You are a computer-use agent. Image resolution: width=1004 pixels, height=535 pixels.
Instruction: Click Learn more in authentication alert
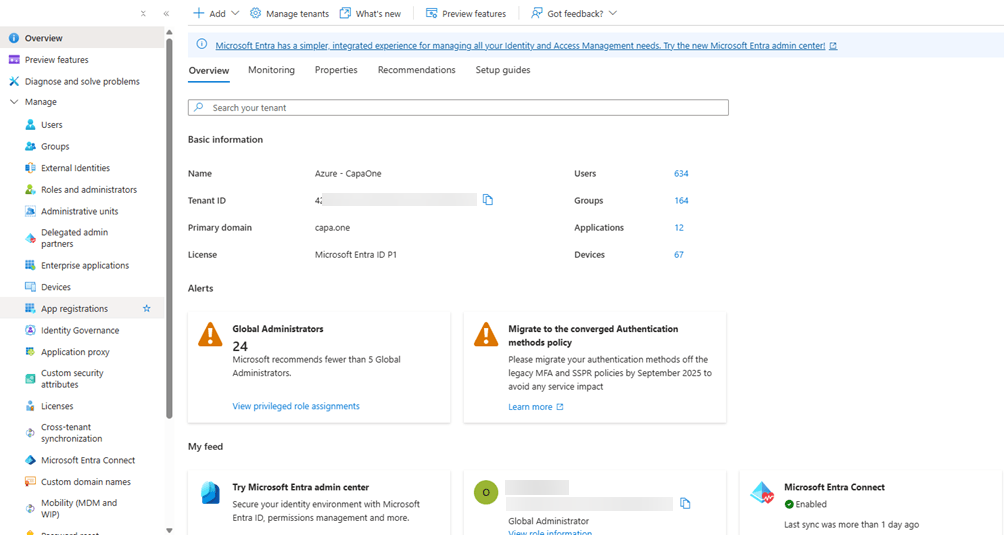pos(535,406)
